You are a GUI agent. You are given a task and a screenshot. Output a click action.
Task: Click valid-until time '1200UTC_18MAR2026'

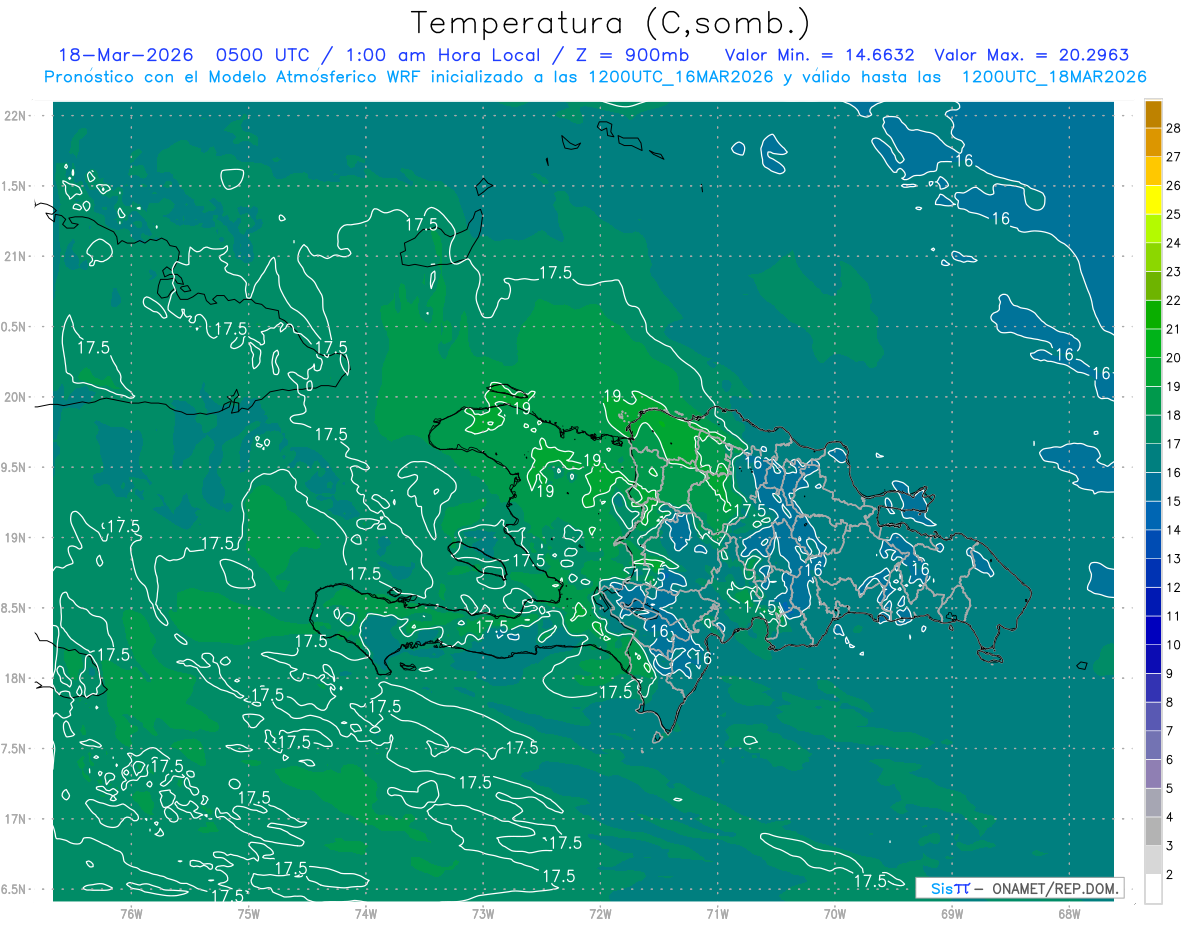(1053, 77)
